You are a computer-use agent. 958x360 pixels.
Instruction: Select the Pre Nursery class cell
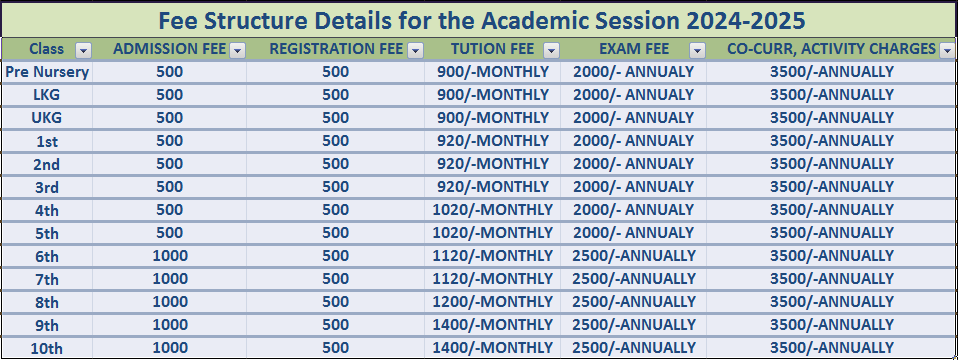[47, 72]
